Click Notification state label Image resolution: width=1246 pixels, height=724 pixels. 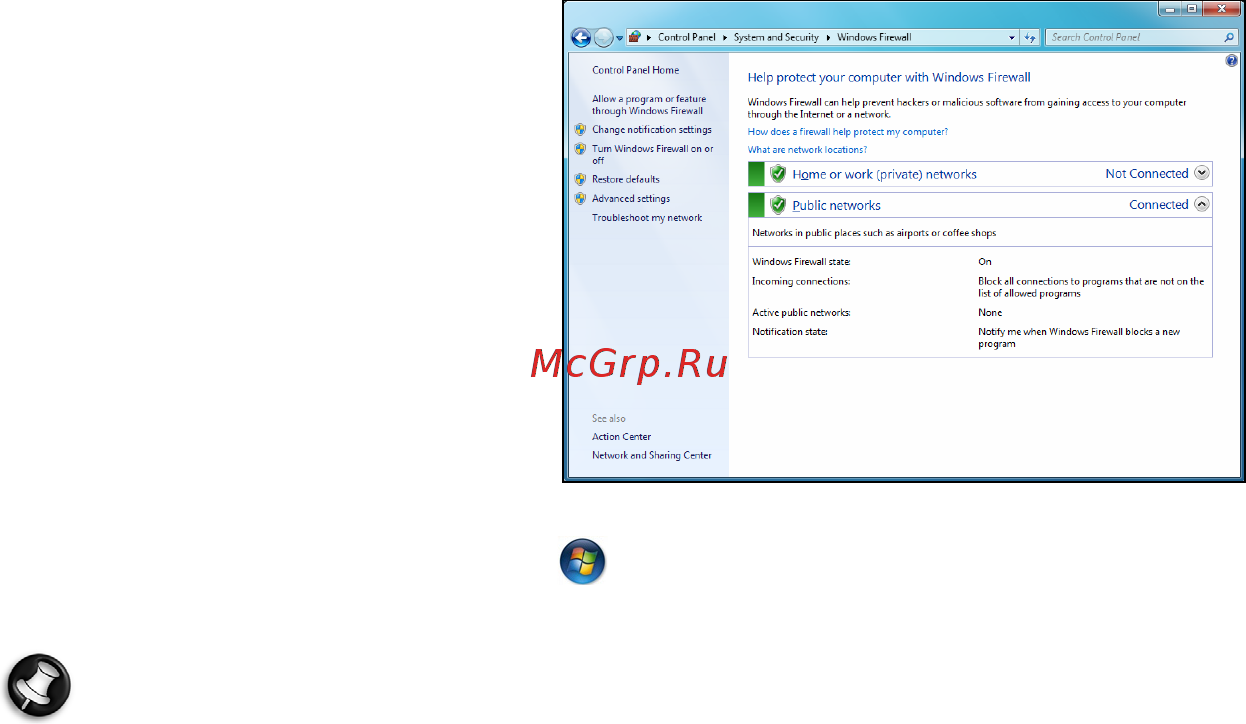pyautogui.click(x=790, y=331)
